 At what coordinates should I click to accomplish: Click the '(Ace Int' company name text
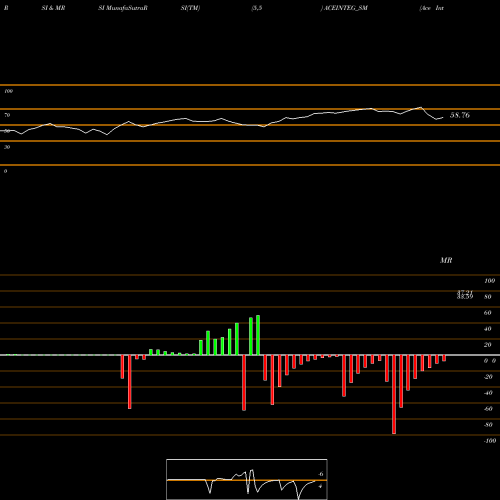pyautogui.click(x=432, y=8)
